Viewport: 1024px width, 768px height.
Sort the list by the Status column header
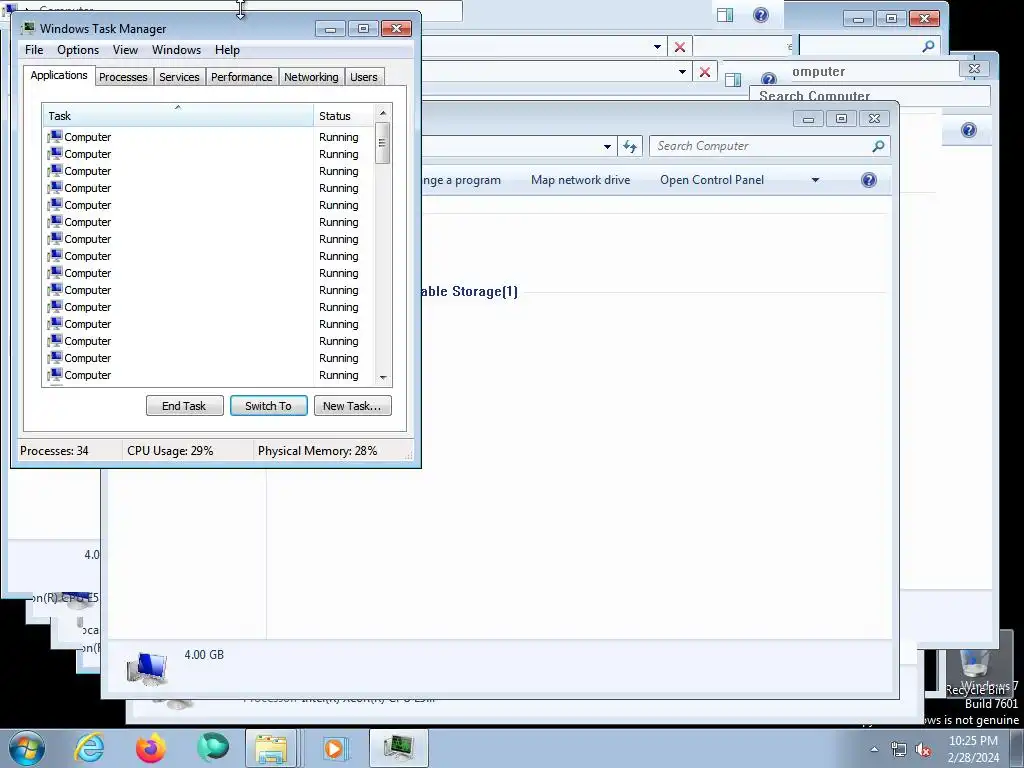pyautogui.click(x=344, y=116)
